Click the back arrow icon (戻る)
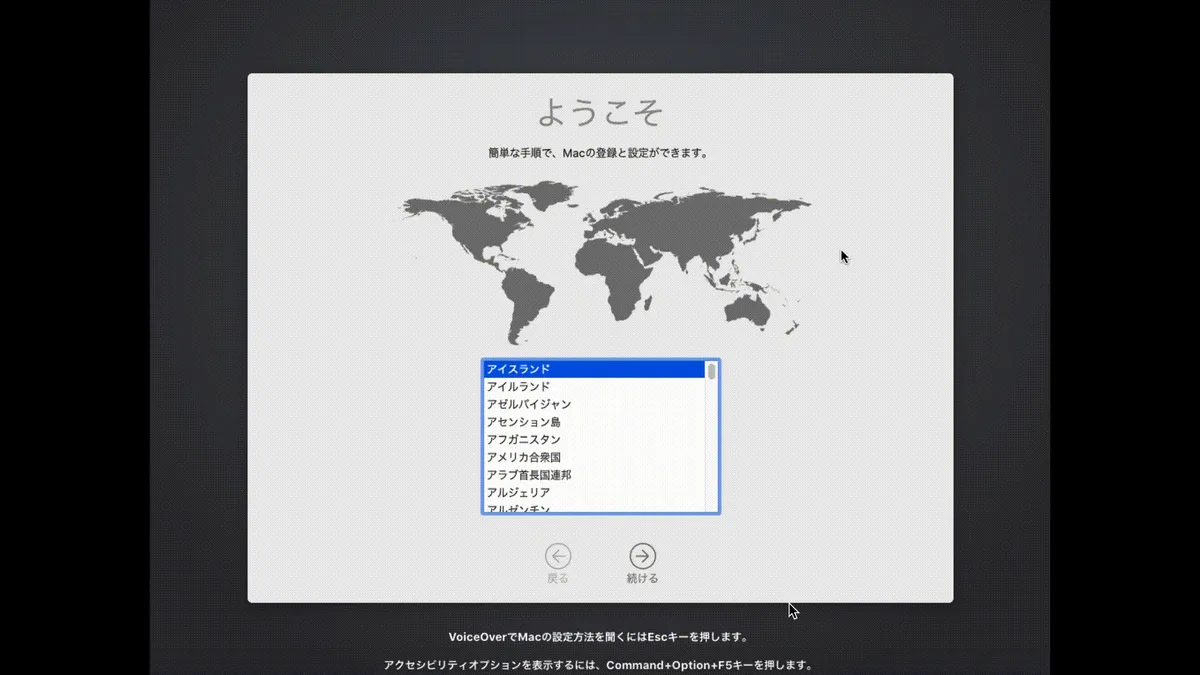 click(558, 556)
